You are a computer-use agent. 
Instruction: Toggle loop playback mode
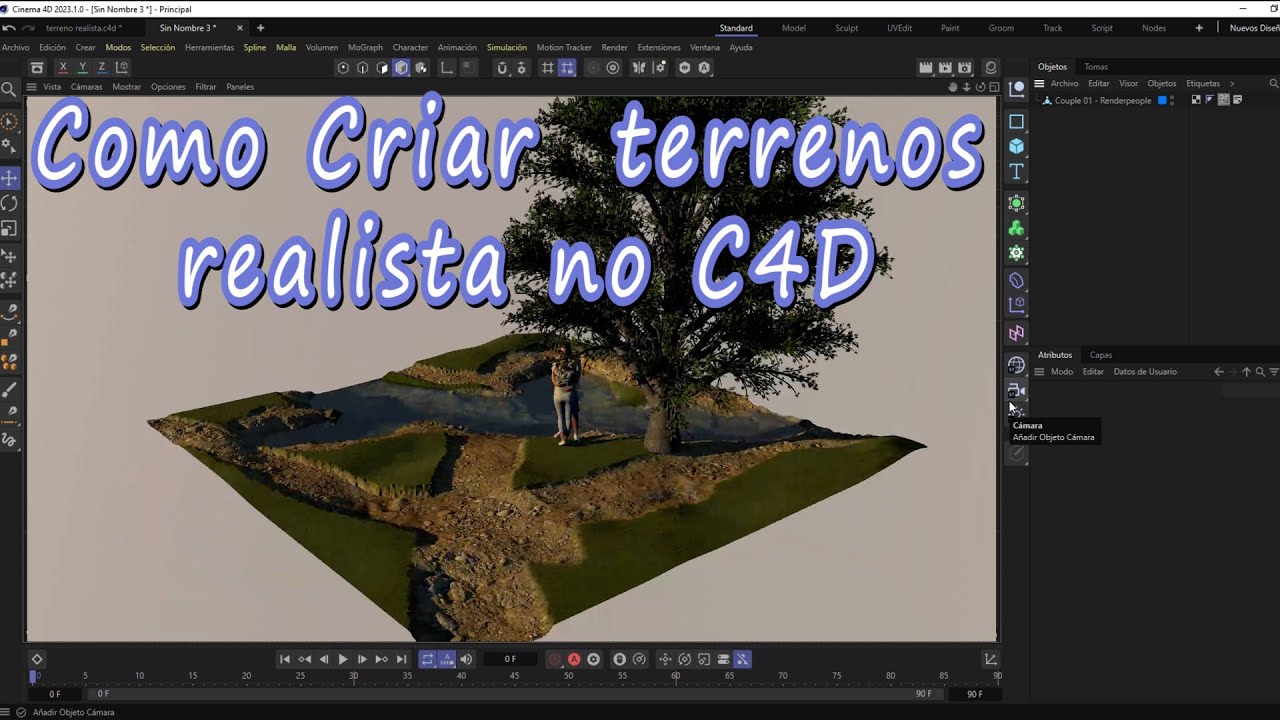click(427, 659)
